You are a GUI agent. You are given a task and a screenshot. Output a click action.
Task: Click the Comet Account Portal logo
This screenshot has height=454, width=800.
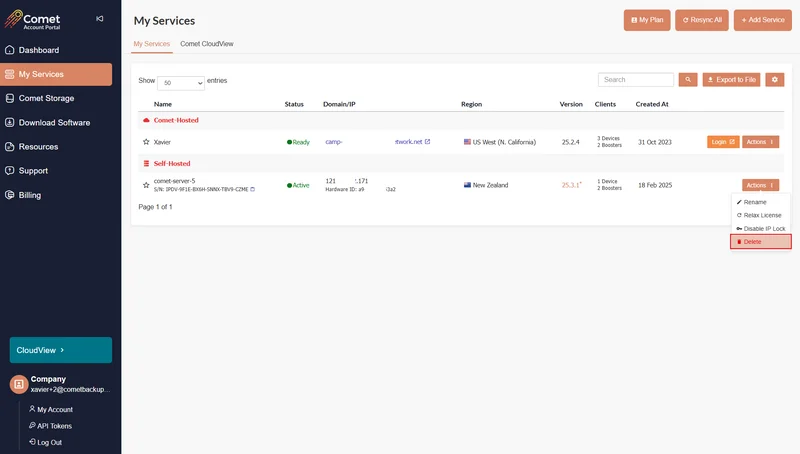tap(32, 19)
